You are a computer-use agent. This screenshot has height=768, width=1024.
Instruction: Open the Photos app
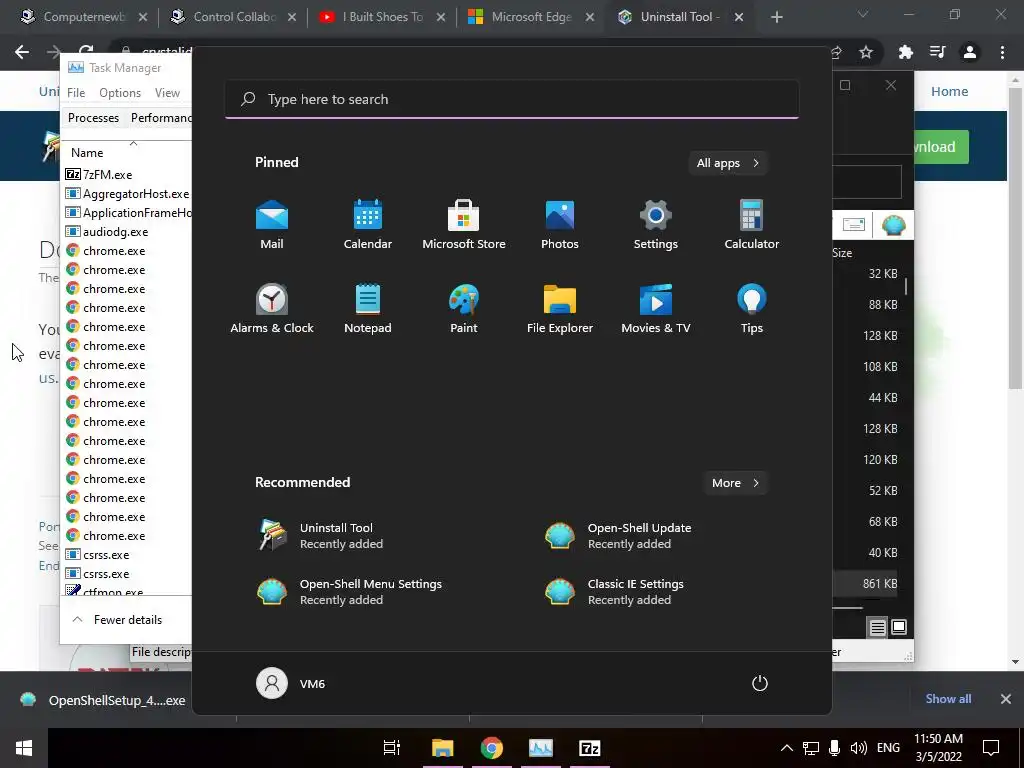click(560, 225)
